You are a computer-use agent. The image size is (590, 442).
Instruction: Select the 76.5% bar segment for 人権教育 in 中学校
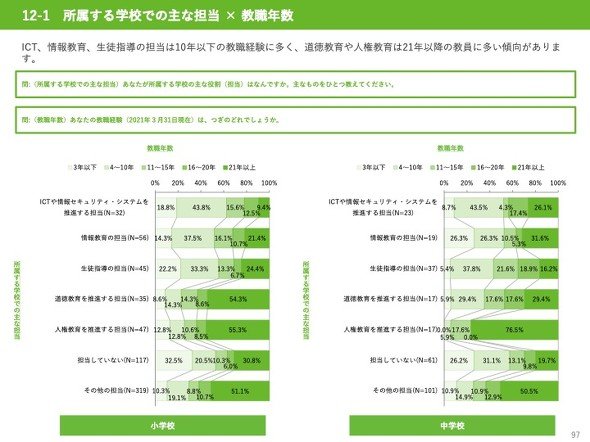click(514, 330)
